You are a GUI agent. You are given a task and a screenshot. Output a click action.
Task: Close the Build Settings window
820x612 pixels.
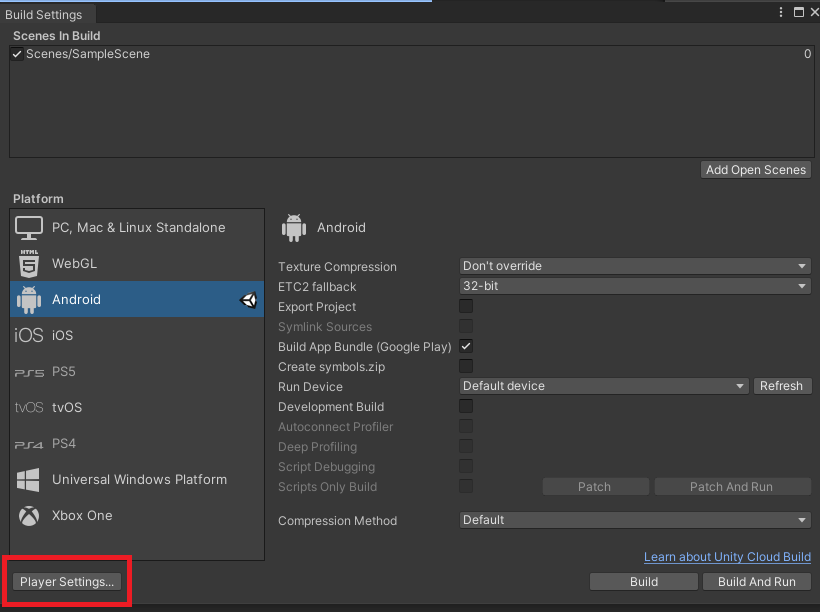[x=814, y=12]
